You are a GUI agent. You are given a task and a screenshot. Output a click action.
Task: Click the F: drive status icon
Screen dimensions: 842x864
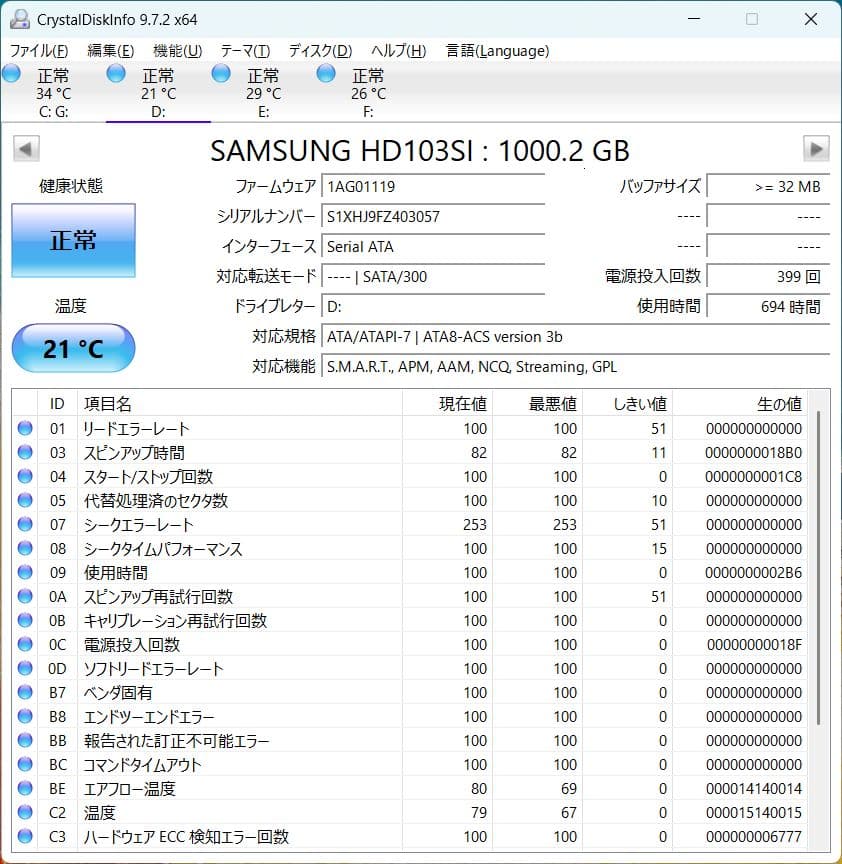325,72
